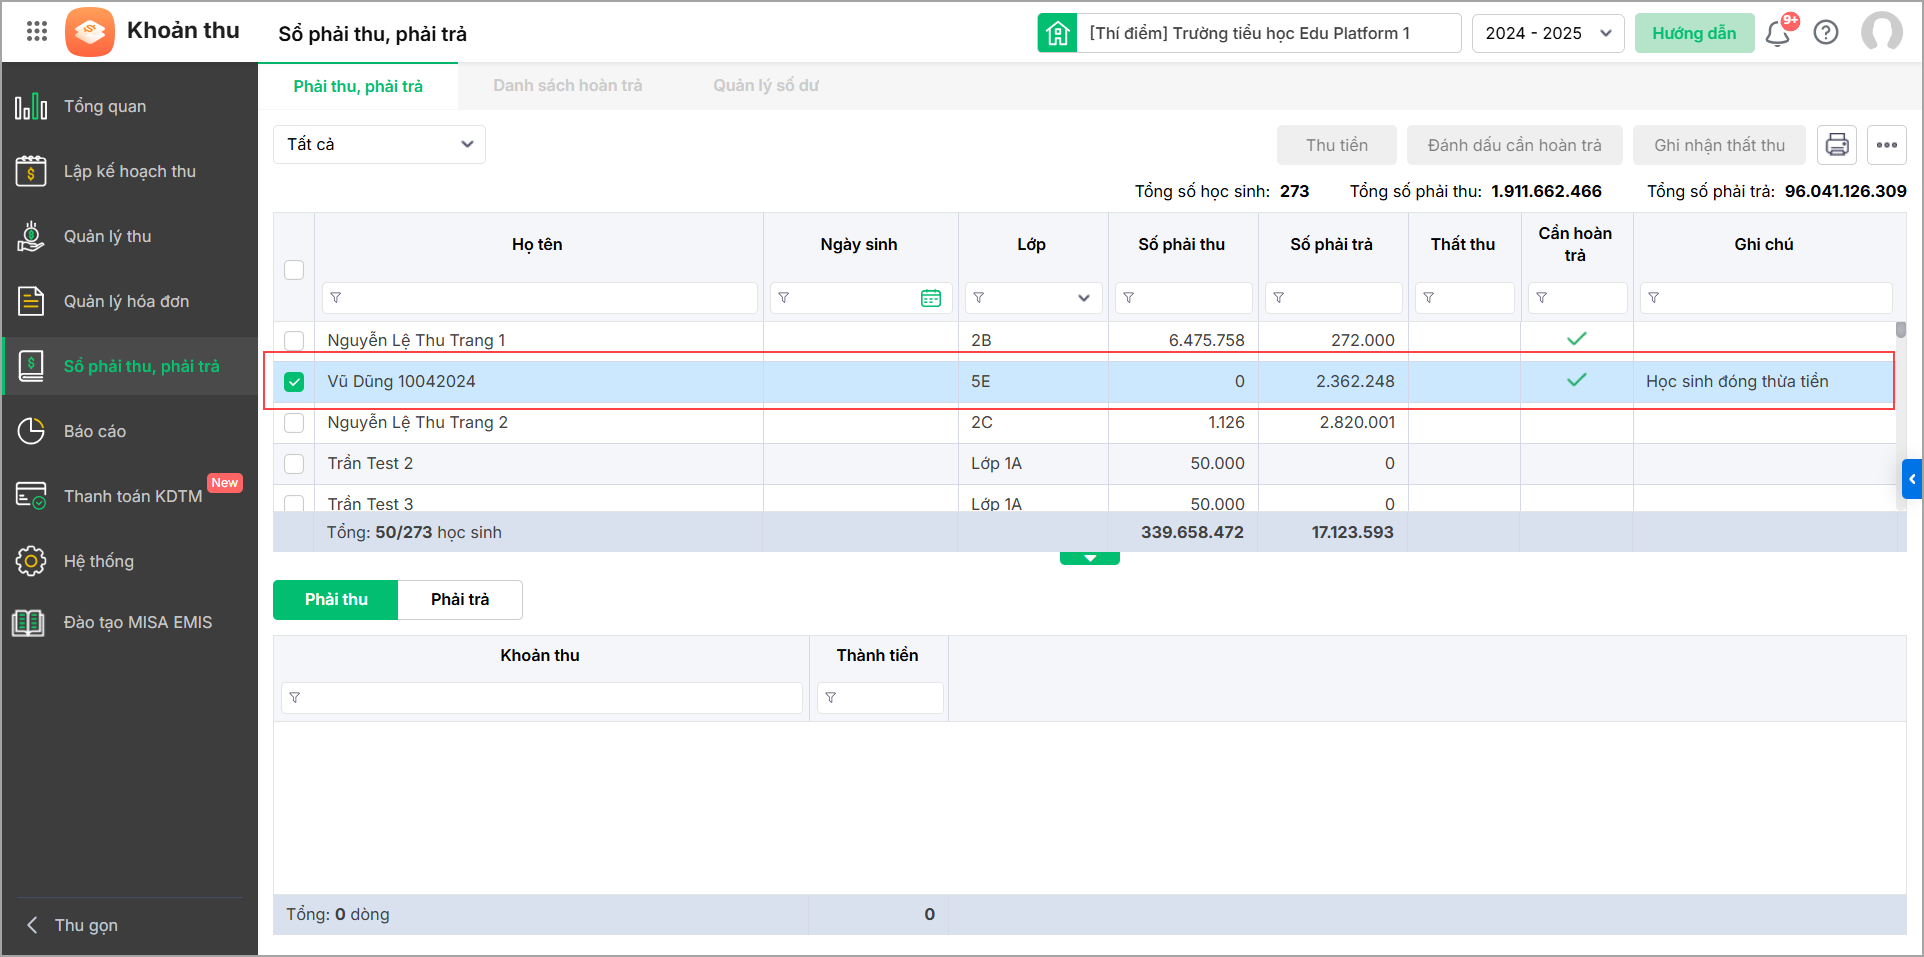Click the Hướng dẫn button

click(x=1694, y=33)
